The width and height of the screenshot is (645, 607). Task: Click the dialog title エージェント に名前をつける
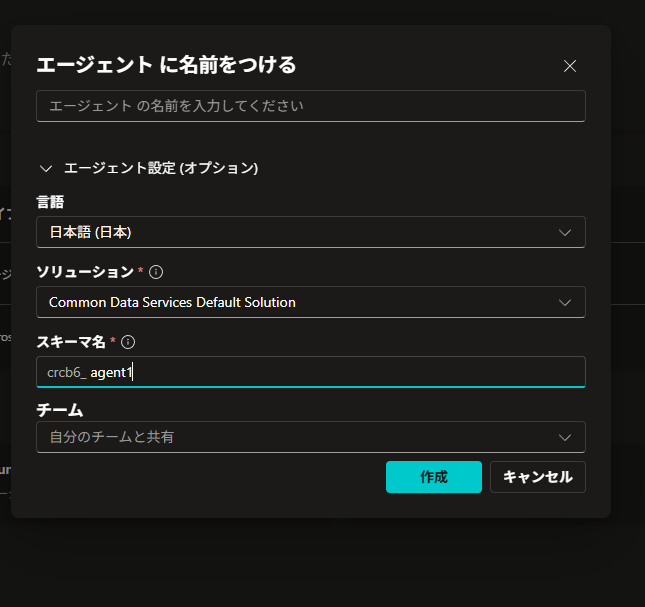pos(166,65)
